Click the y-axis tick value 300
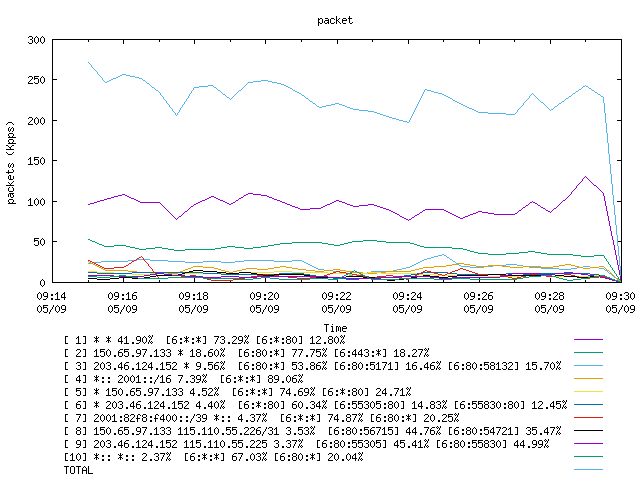The width and height of the screenshot is (640, 480). (x=36, y=40)
